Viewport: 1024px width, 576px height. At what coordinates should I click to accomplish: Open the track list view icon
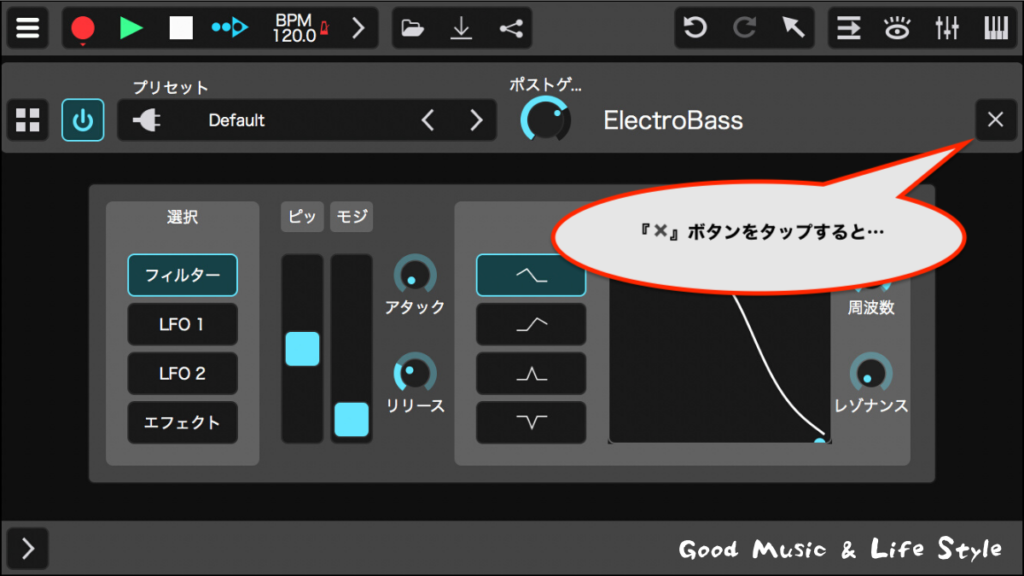tap(848, 28)
